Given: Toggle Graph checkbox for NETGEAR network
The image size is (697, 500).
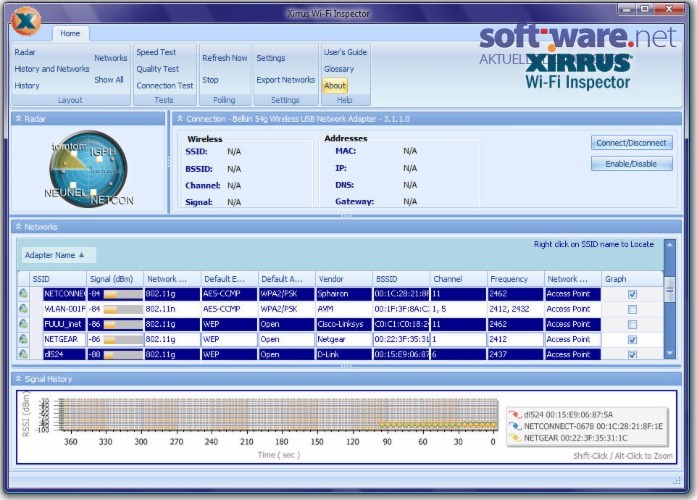Looking at the screenshot, I should [x=632, y=339].
